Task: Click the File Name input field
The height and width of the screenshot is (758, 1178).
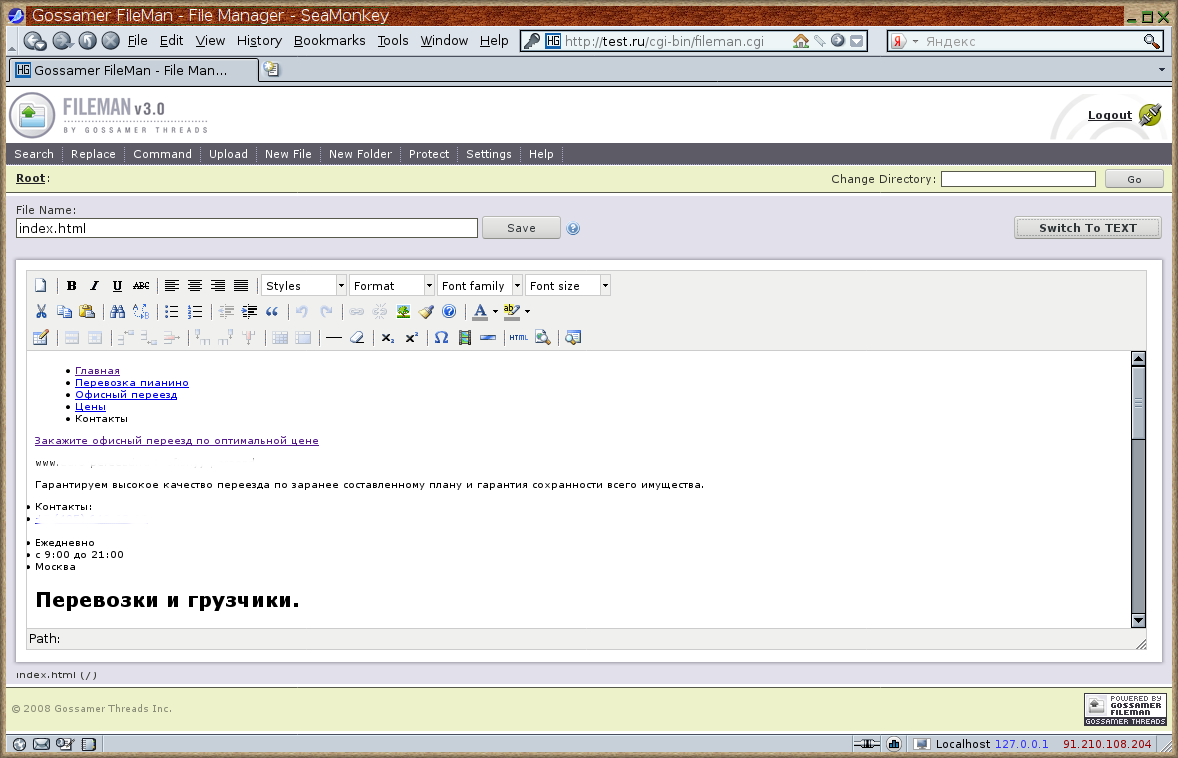Action: [x=247, y=228]
